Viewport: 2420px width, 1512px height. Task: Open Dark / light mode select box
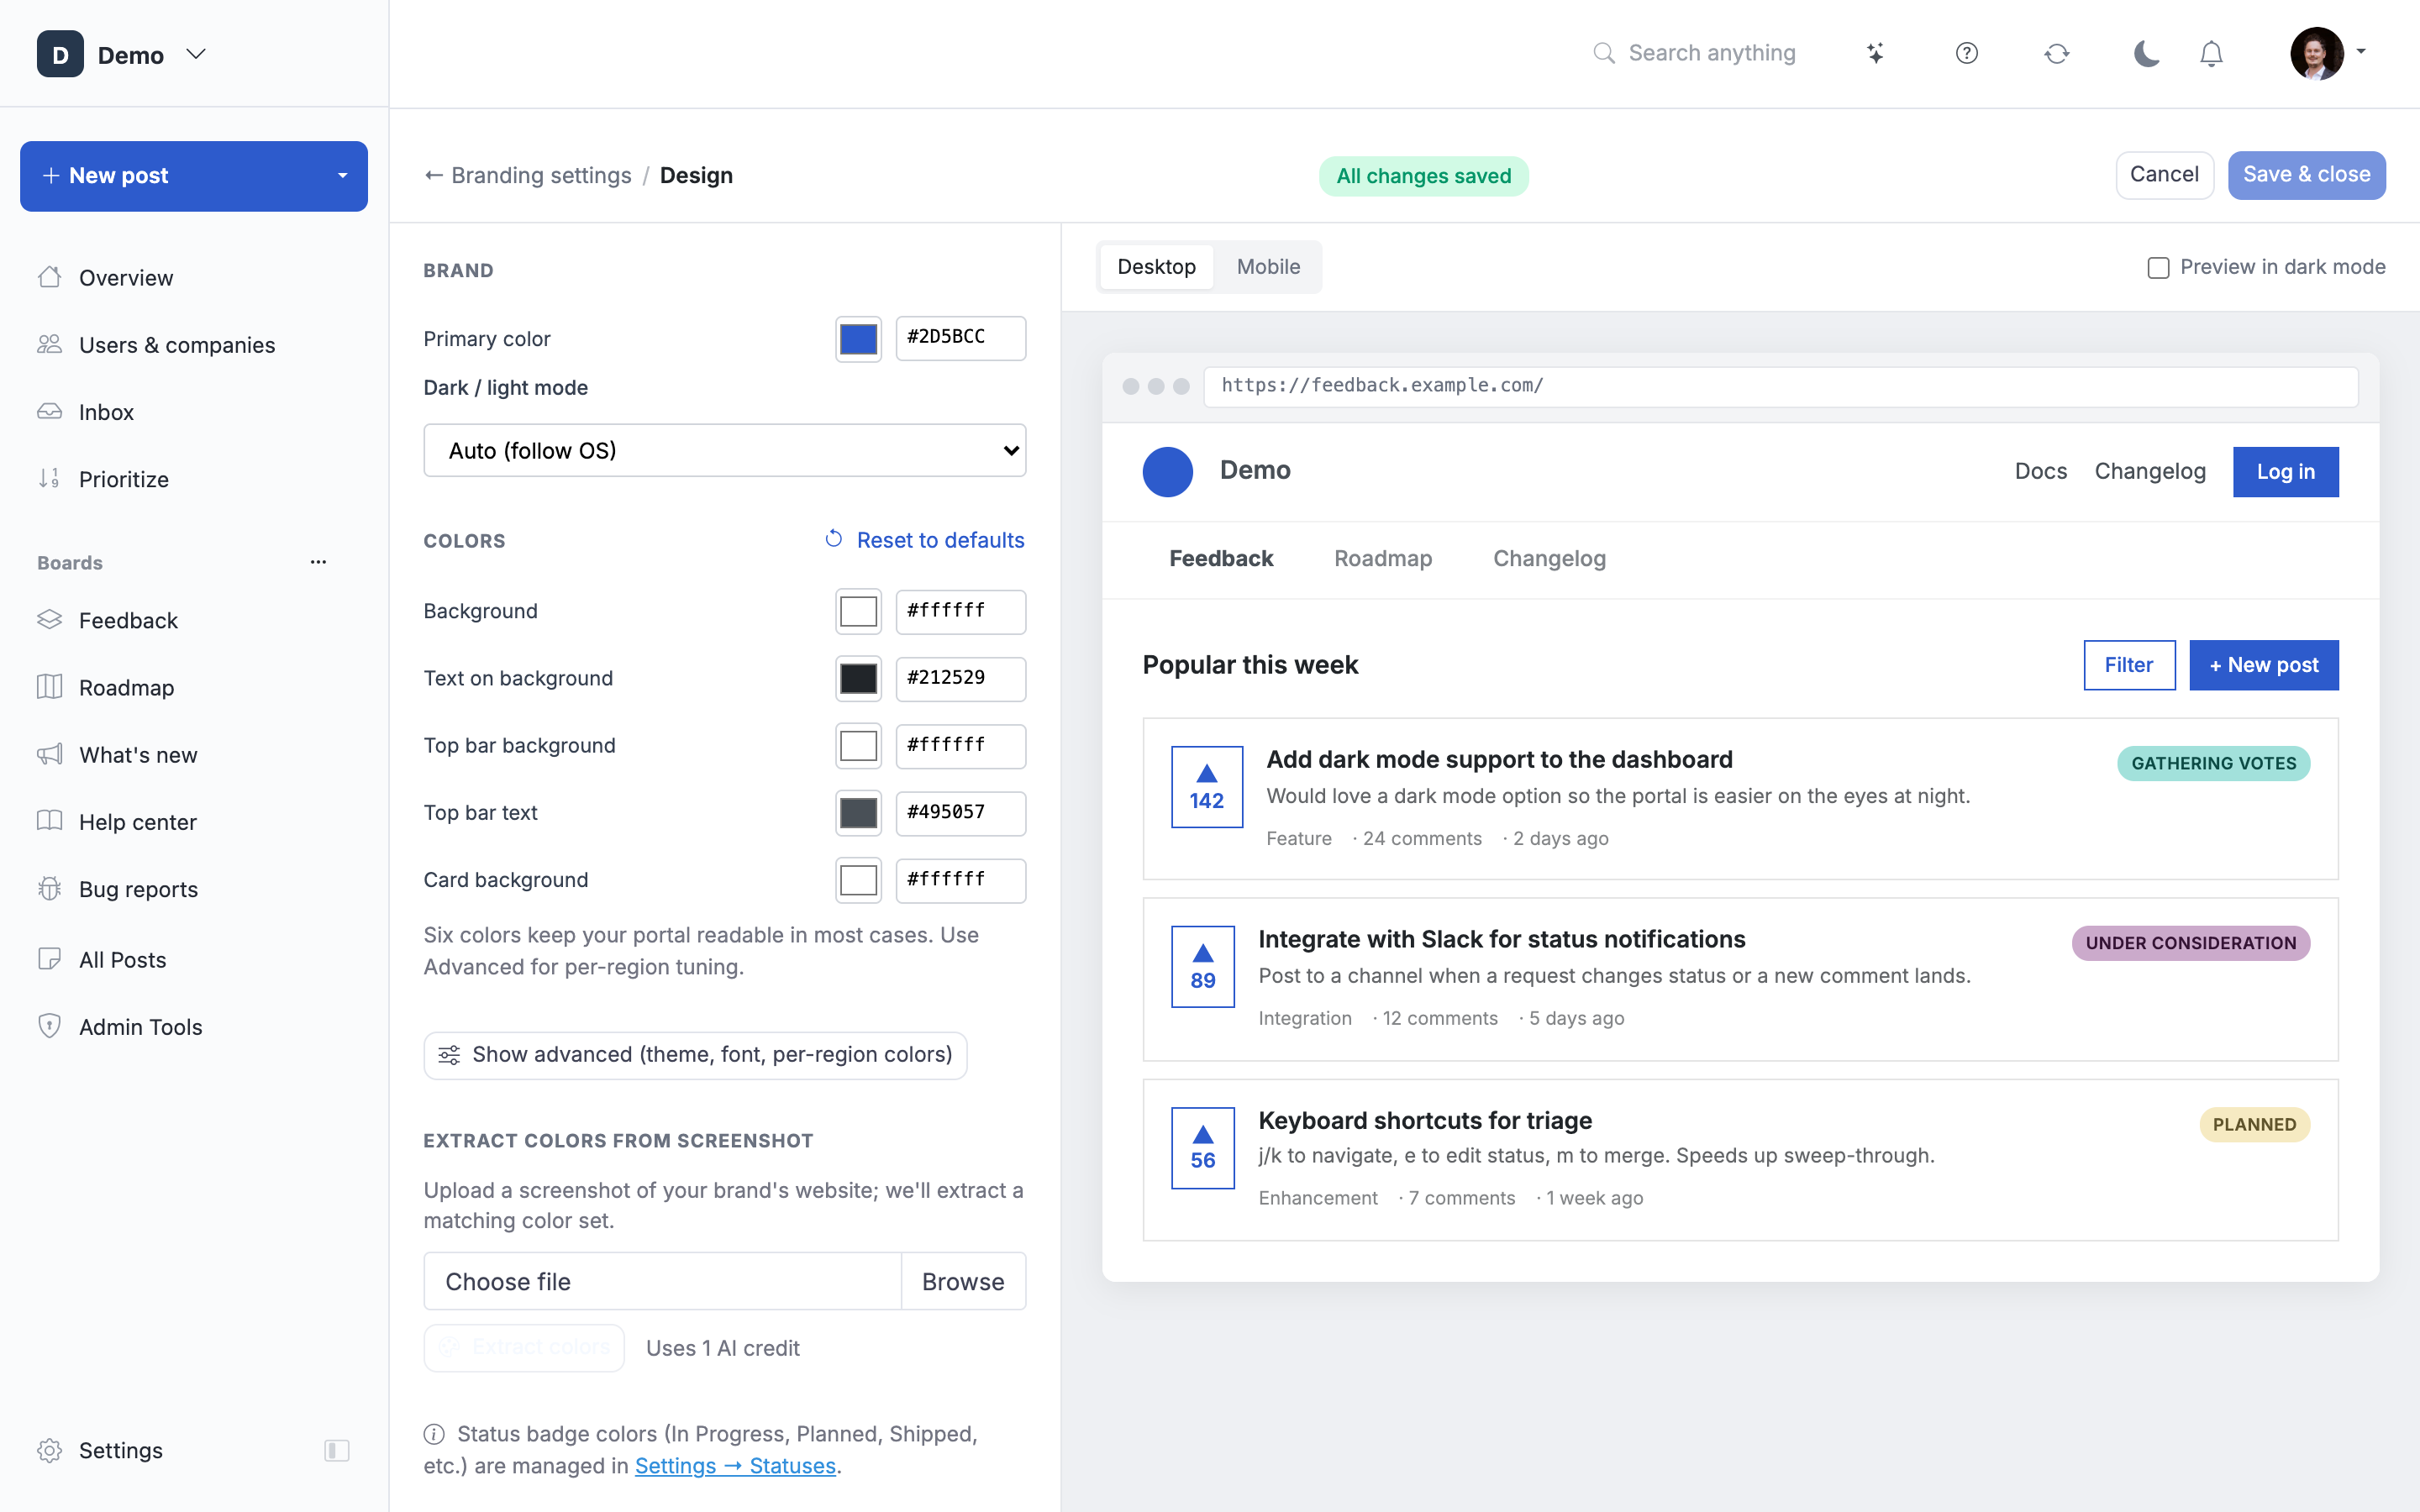(724, 450)
